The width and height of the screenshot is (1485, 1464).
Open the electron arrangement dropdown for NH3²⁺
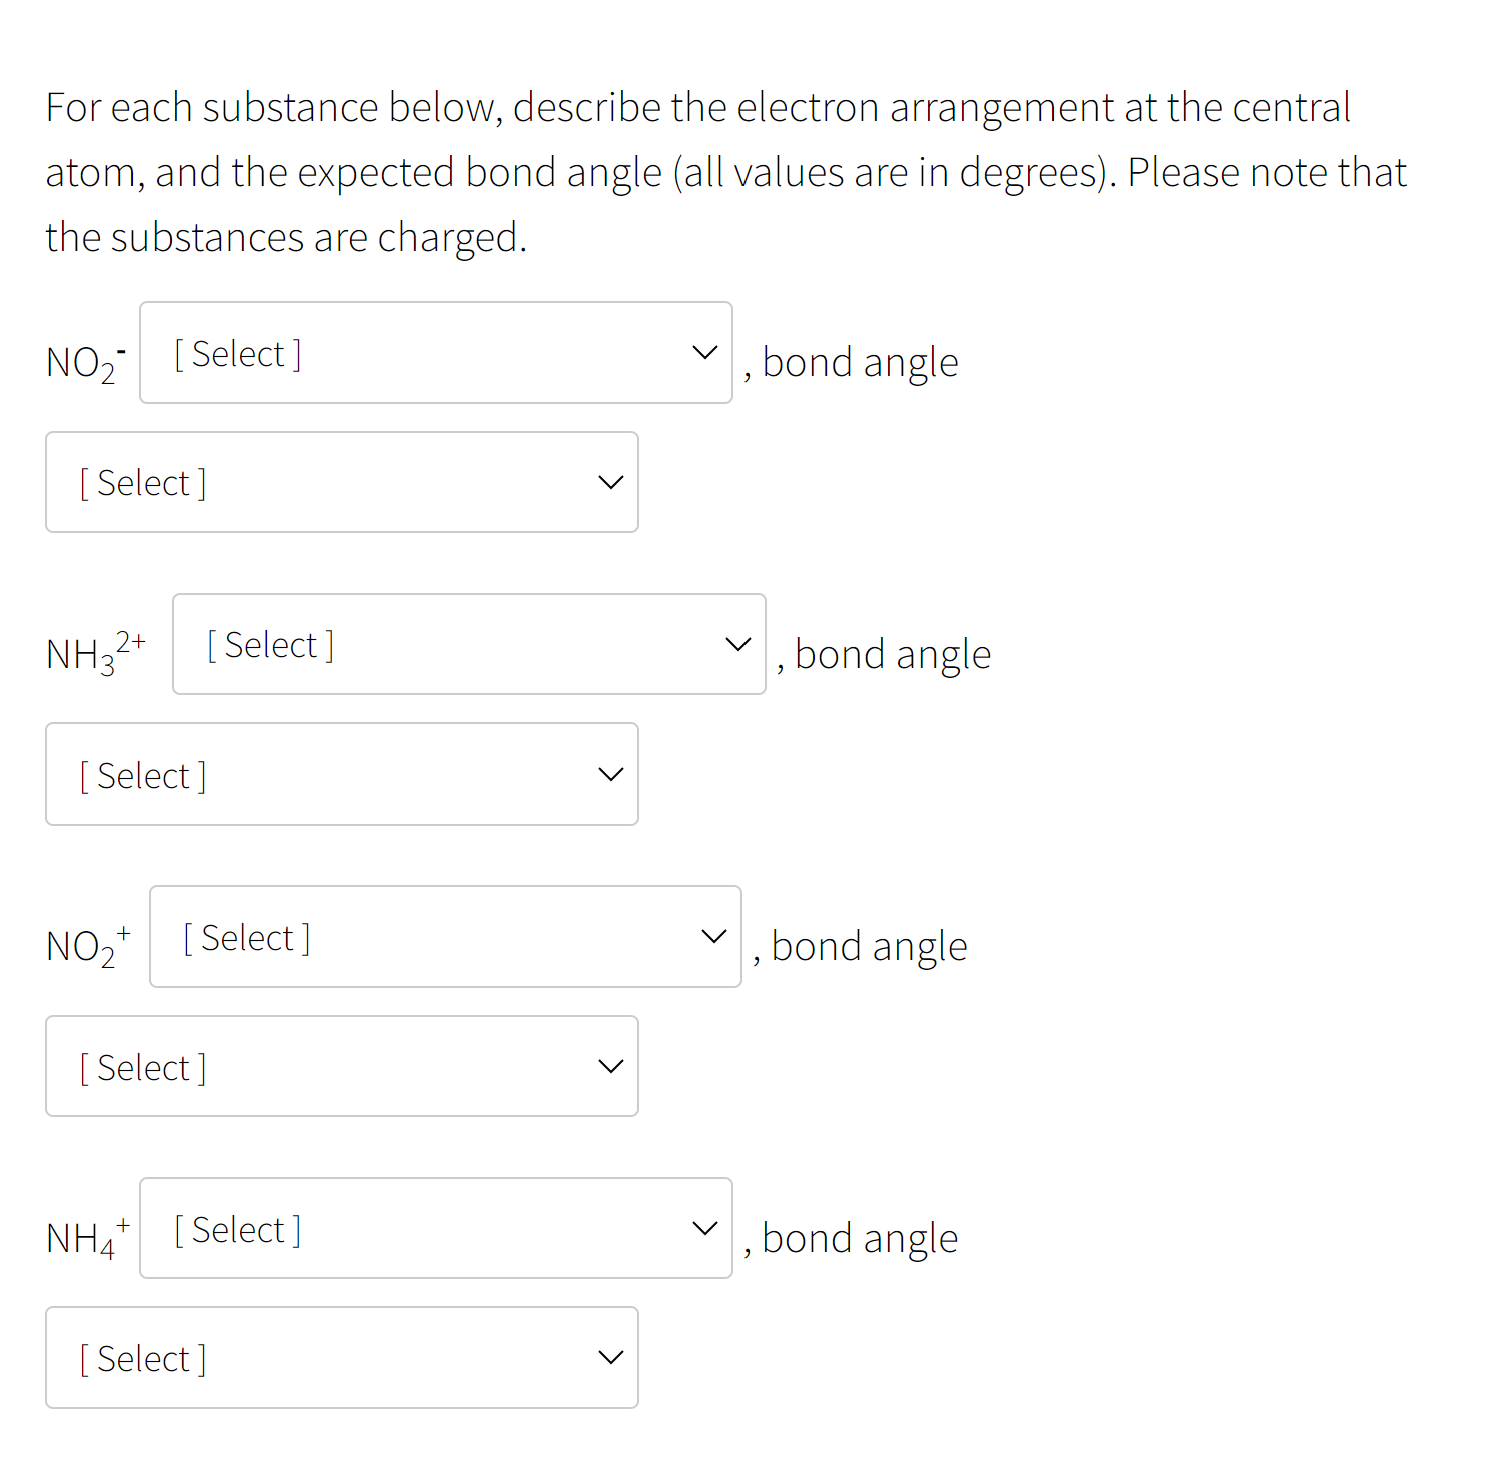pos(469,644)
